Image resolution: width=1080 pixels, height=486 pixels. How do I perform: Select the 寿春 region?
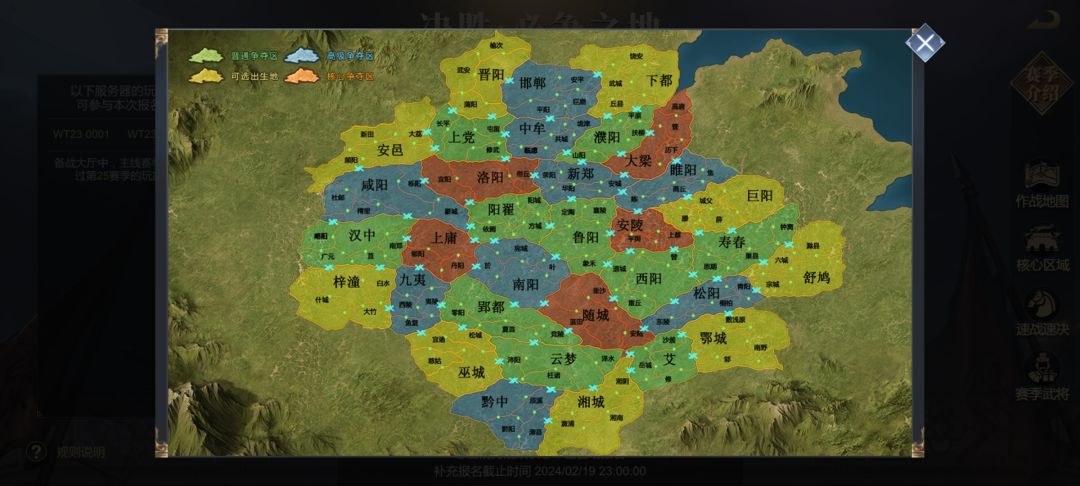click(731, 242)
